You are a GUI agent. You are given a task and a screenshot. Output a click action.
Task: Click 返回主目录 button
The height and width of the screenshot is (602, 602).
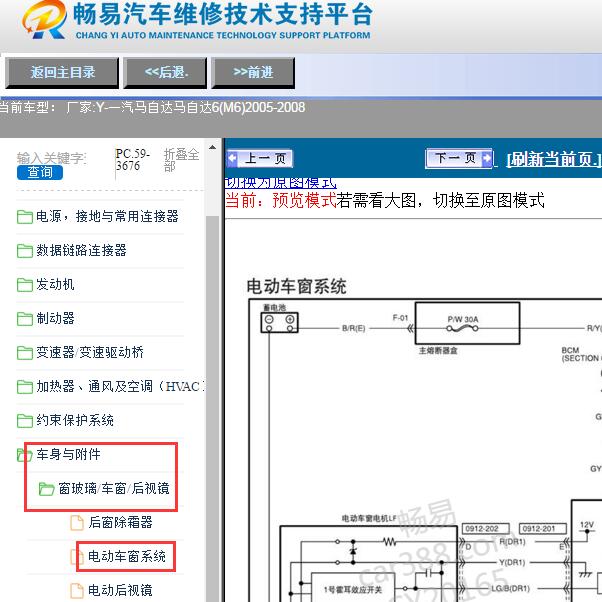62,73
